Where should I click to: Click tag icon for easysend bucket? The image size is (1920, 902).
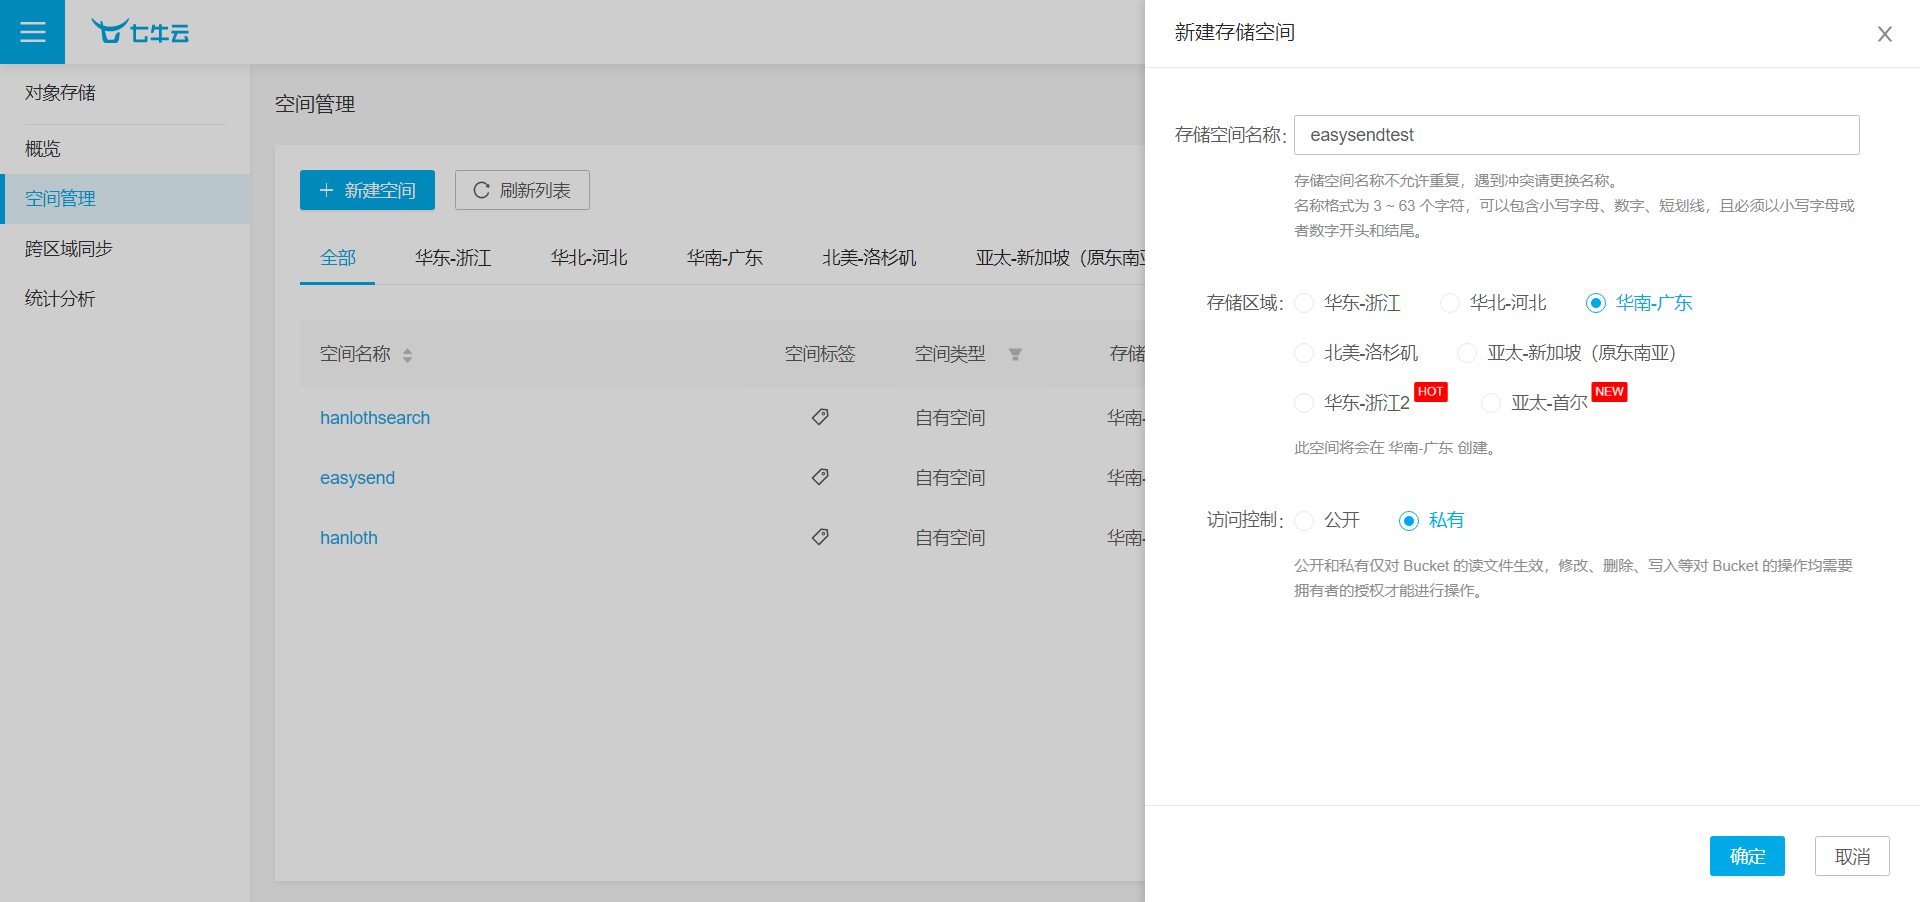[x=820, y=477]
